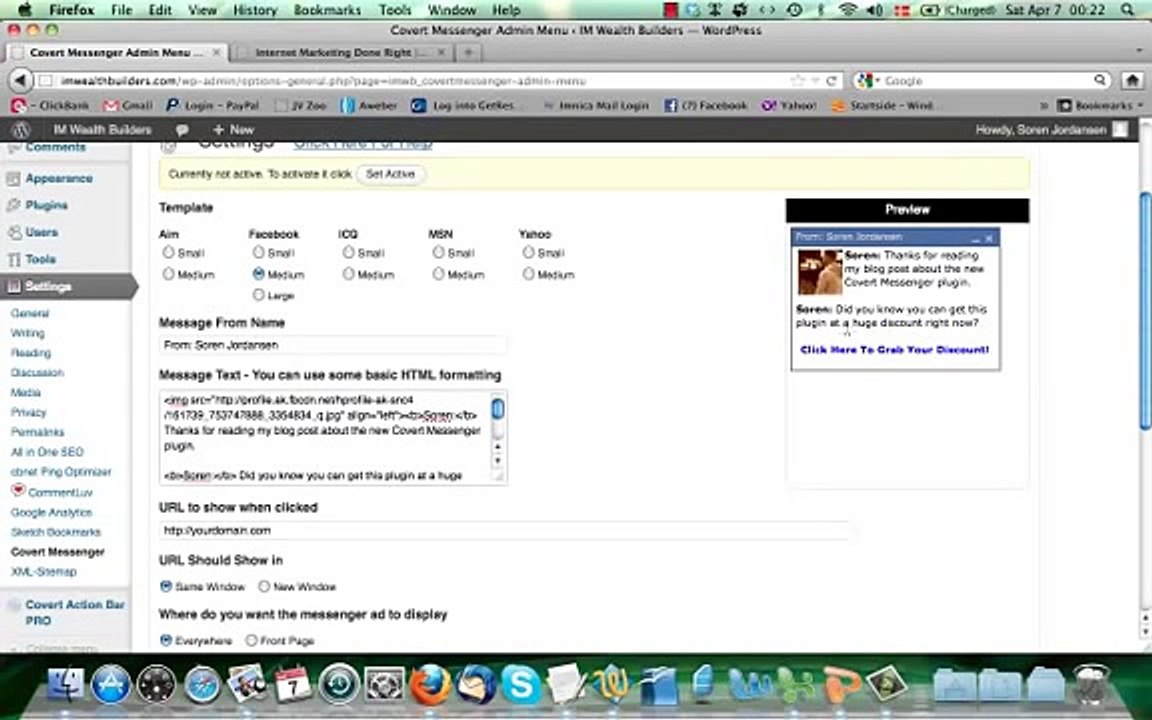Open the WordPress logo menu in admin bar
Screen dimensions: 1152x720
point(21,130)
